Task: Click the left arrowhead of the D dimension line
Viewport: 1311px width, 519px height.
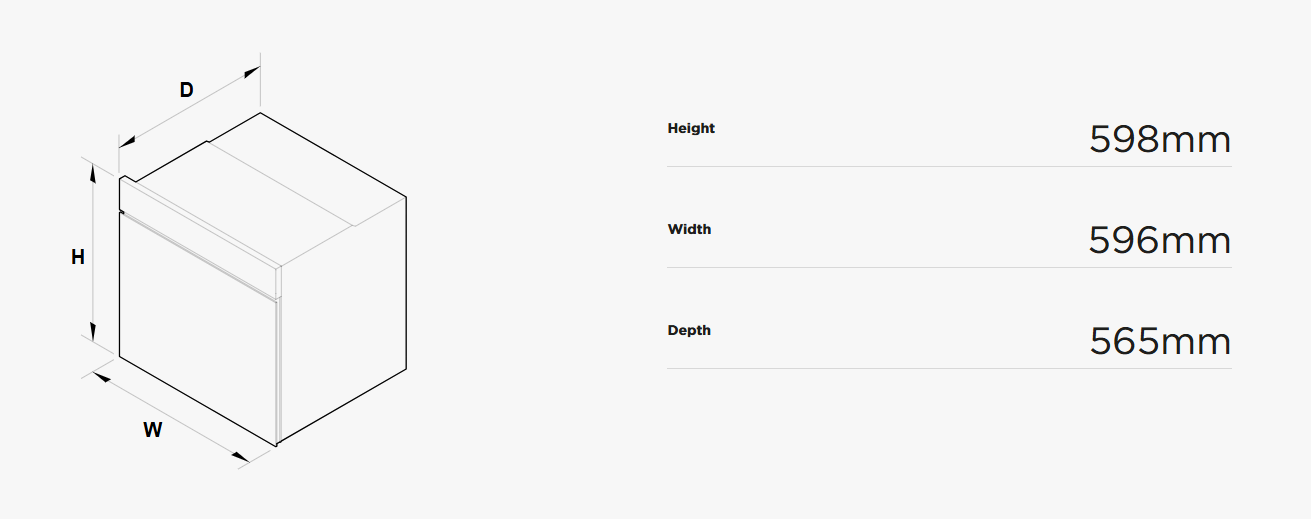Action: coord(128,141)
